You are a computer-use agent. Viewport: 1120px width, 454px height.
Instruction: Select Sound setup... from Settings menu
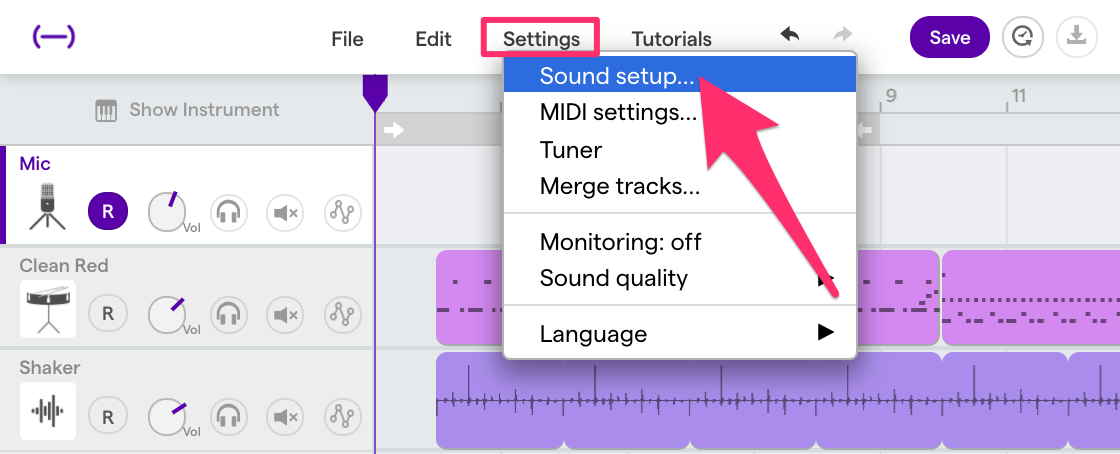tap(679, 76)
